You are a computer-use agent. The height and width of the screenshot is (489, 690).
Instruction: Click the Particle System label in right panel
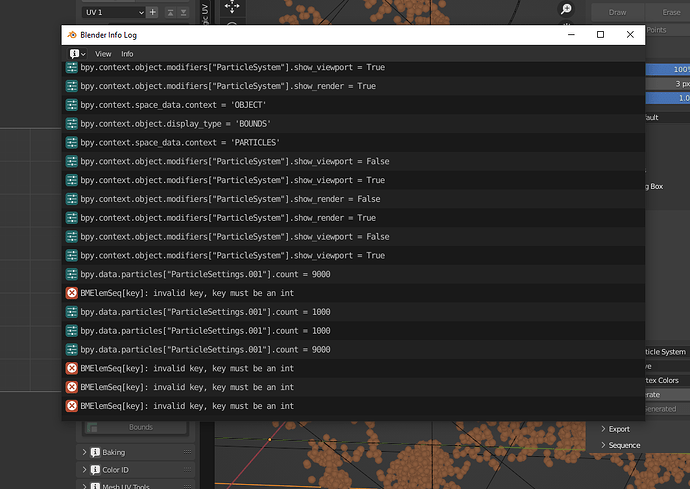pos(665,352)
